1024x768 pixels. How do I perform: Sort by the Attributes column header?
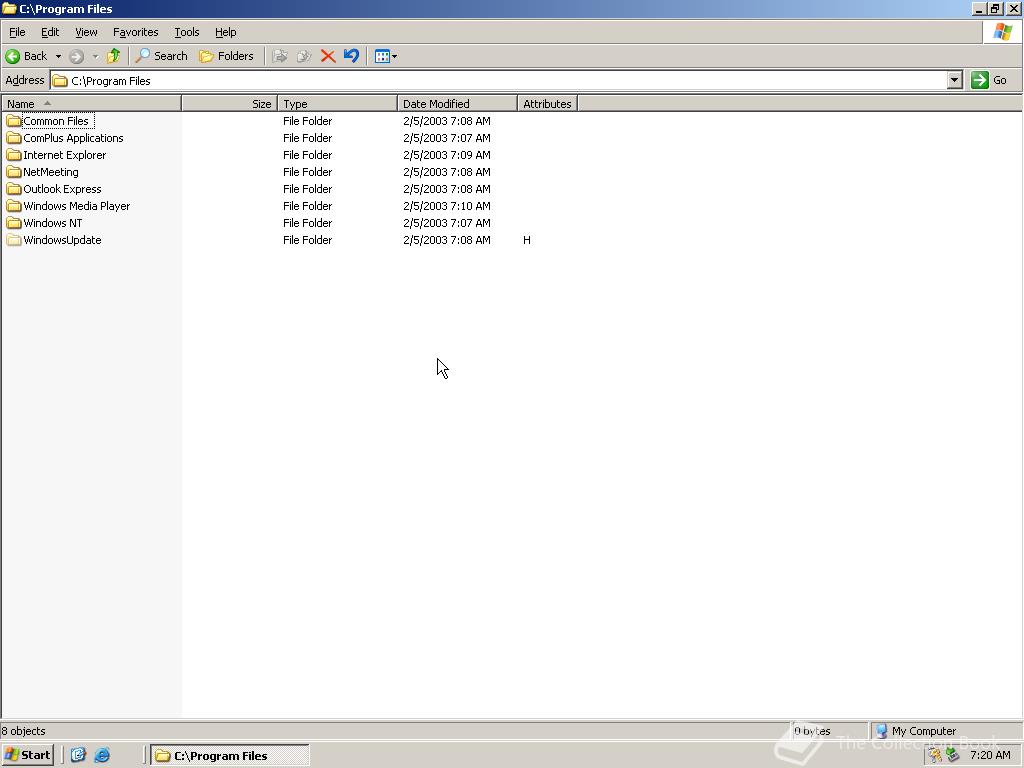547,103
